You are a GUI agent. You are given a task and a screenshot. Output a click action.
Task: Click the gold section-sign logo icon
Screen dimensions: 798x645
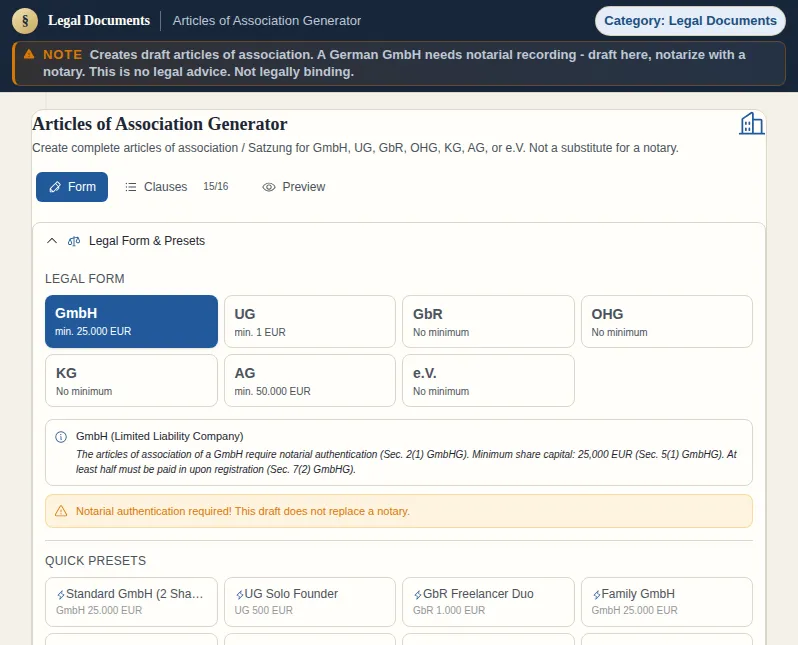(25, 21)
